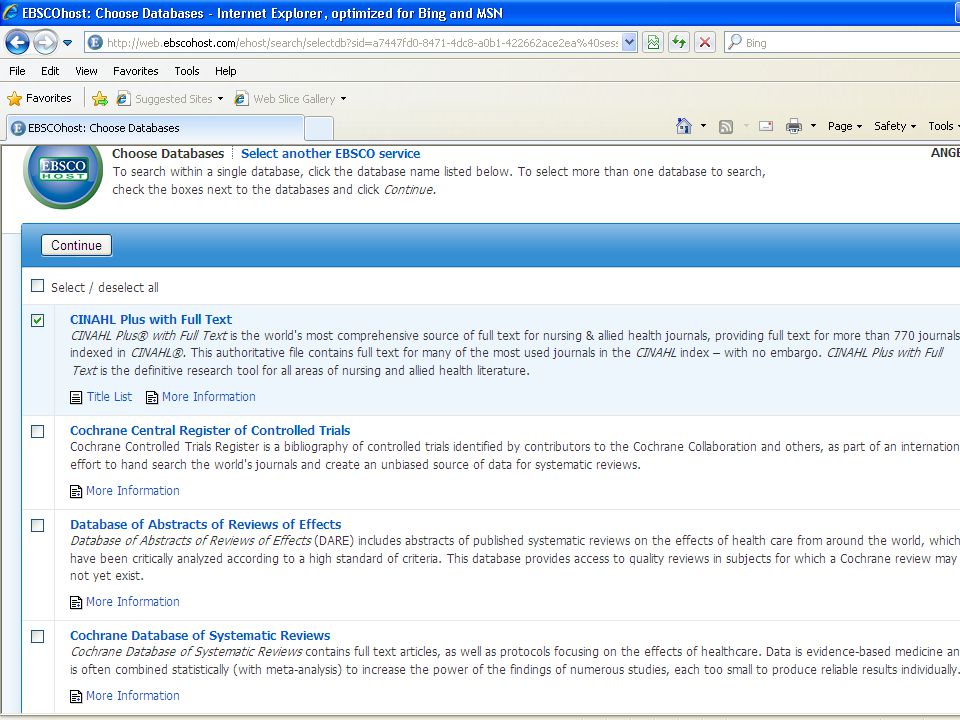960x720 pixels.
Task: Open the Help menu
Action: pyautogui.click(x=225, y=71)
